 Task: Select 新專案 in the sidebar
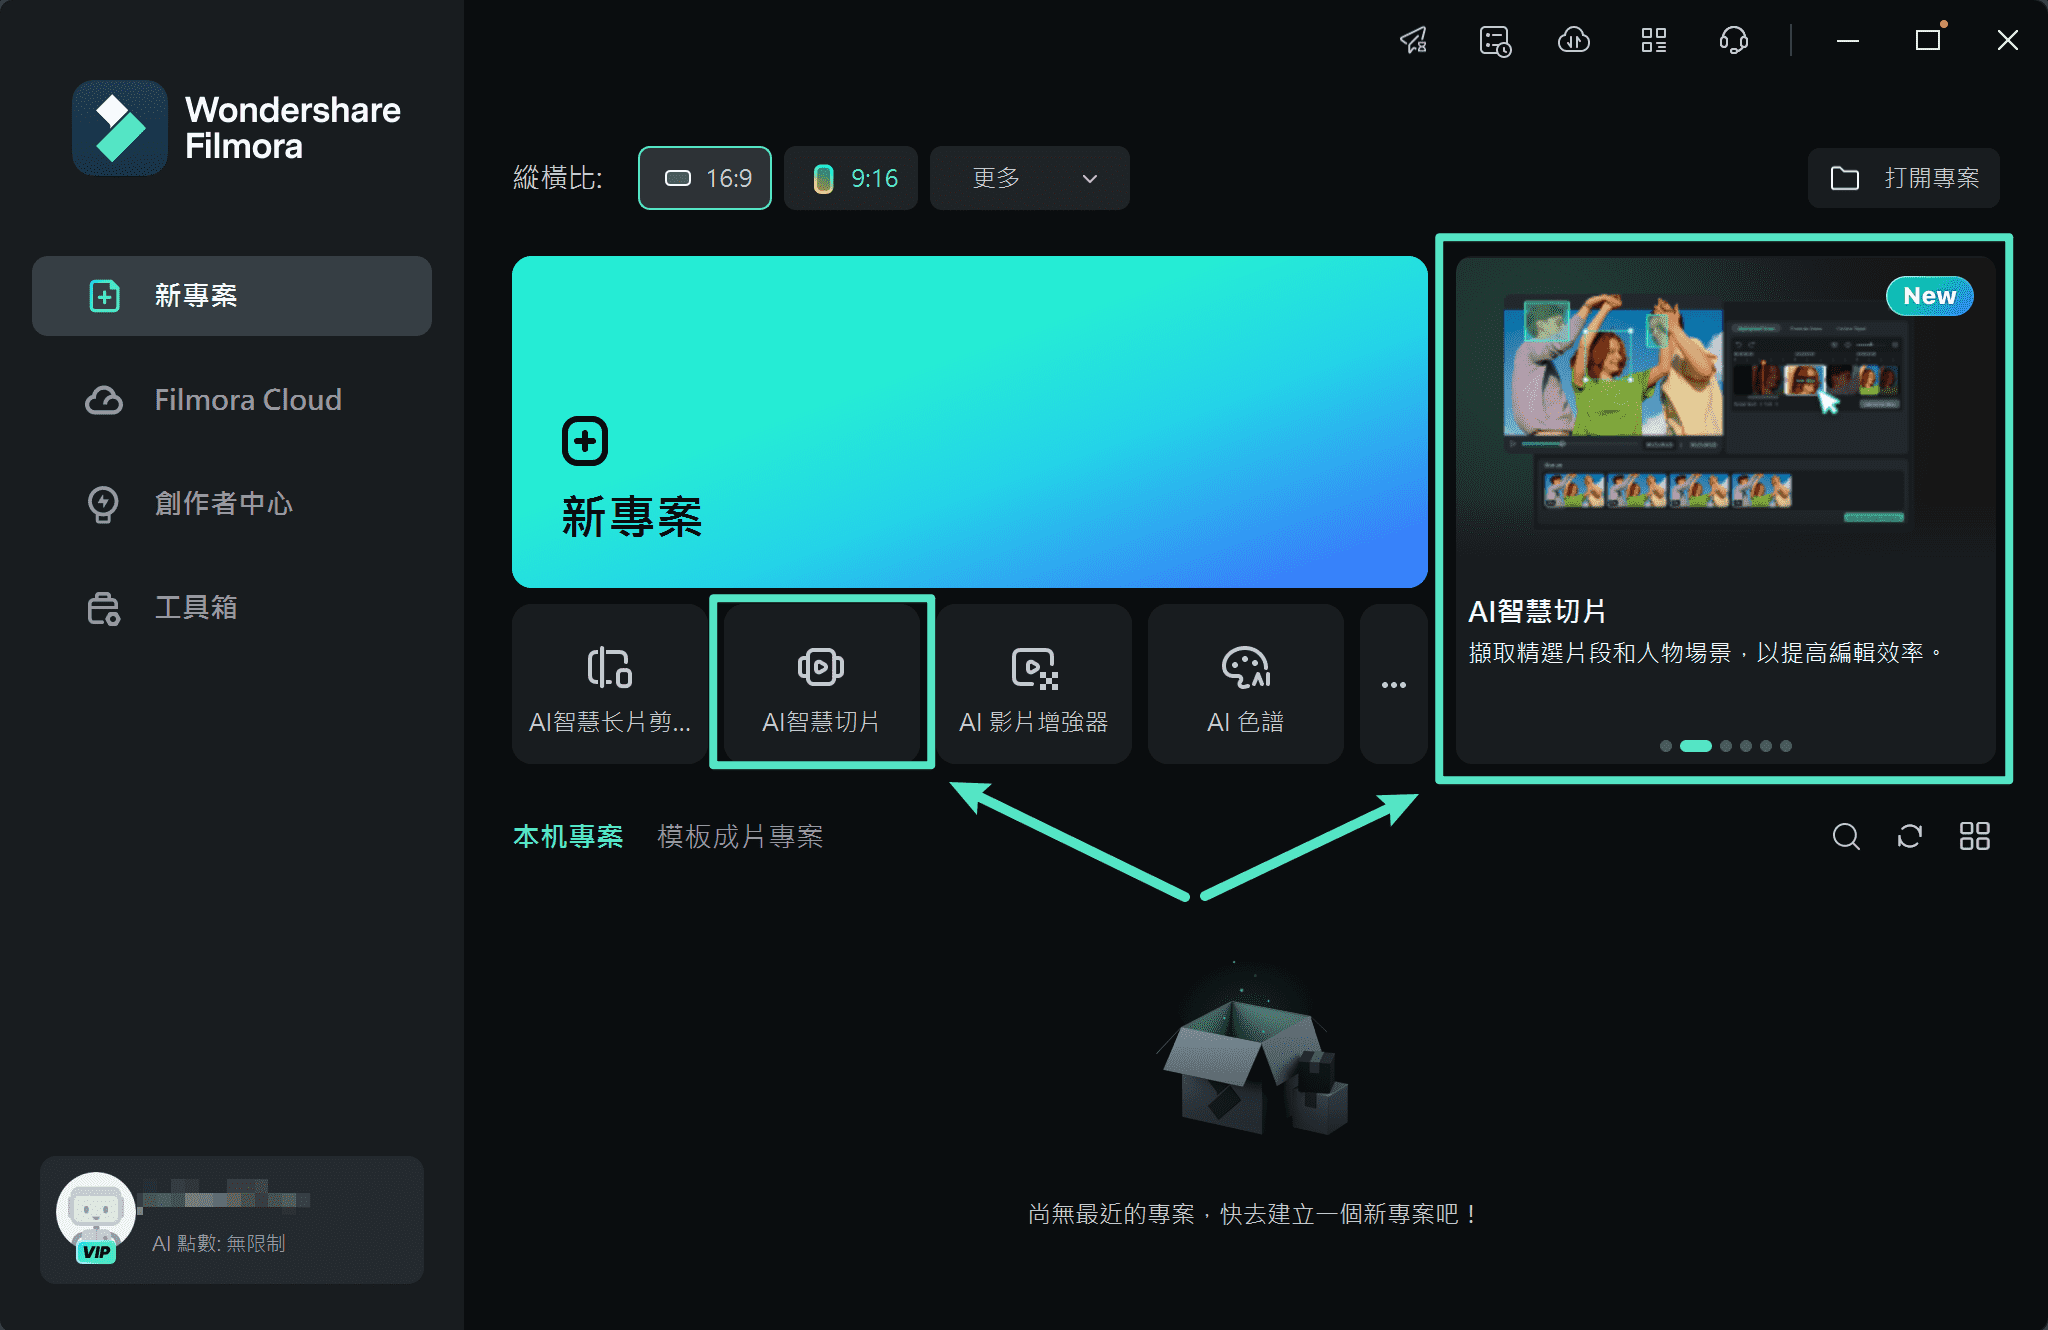232,296
